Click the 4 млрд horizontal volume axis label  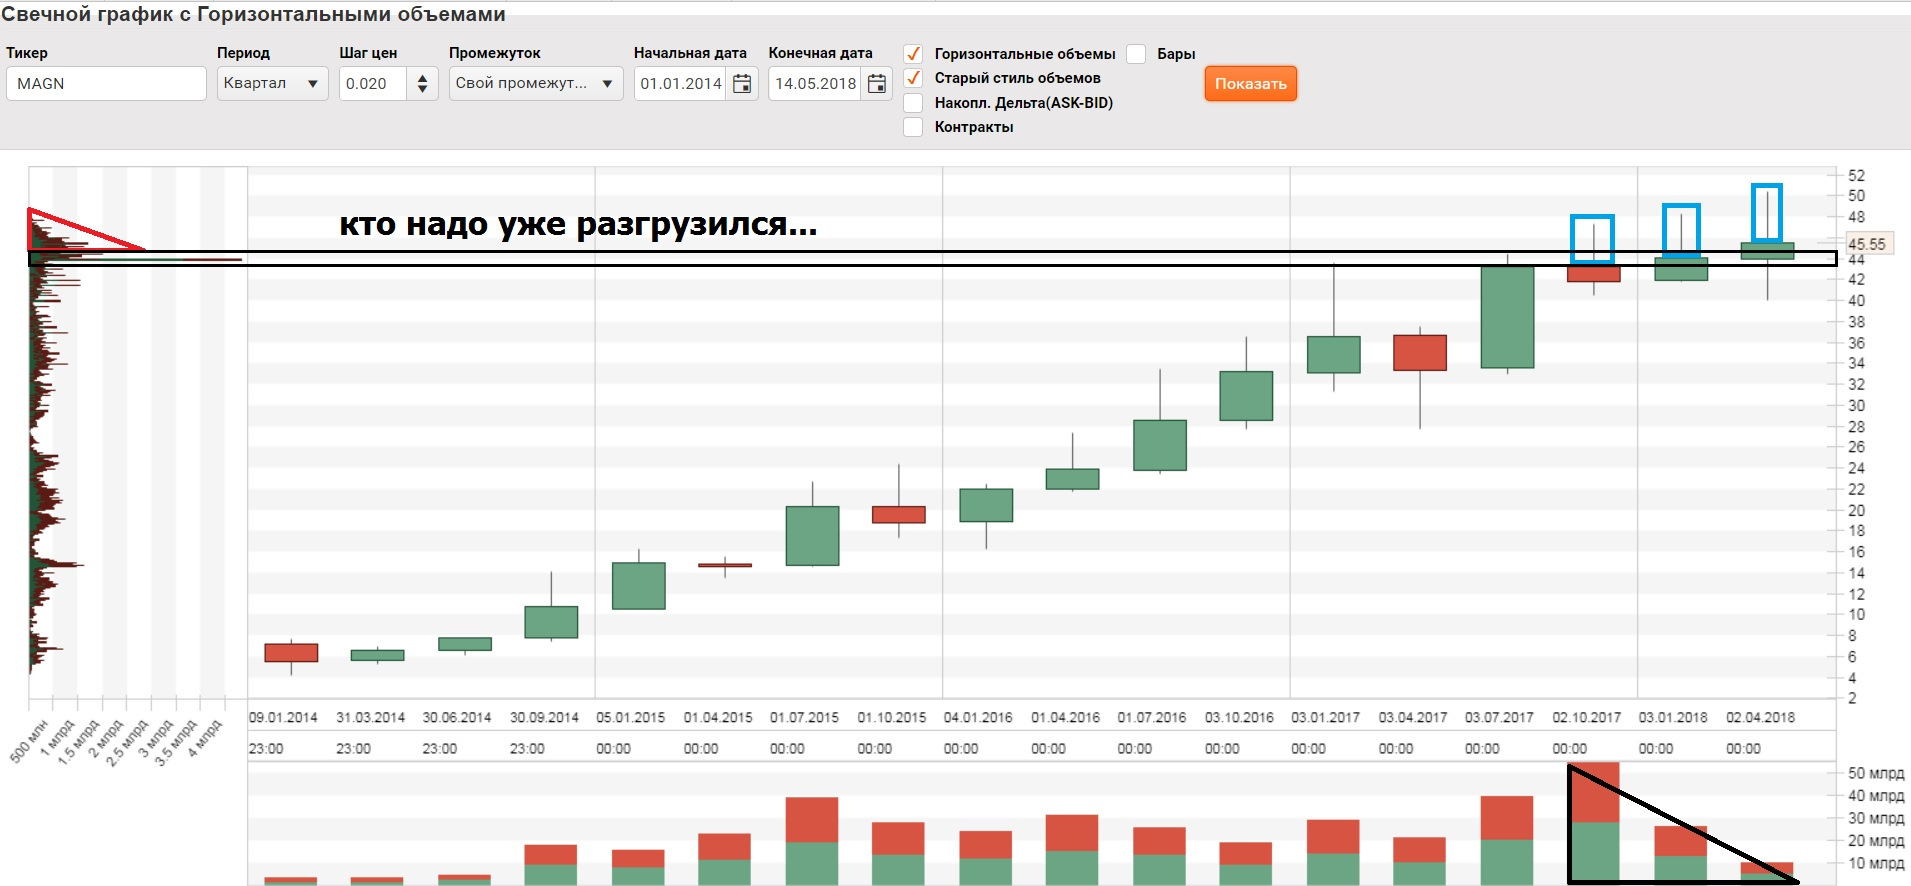point(206,740)
